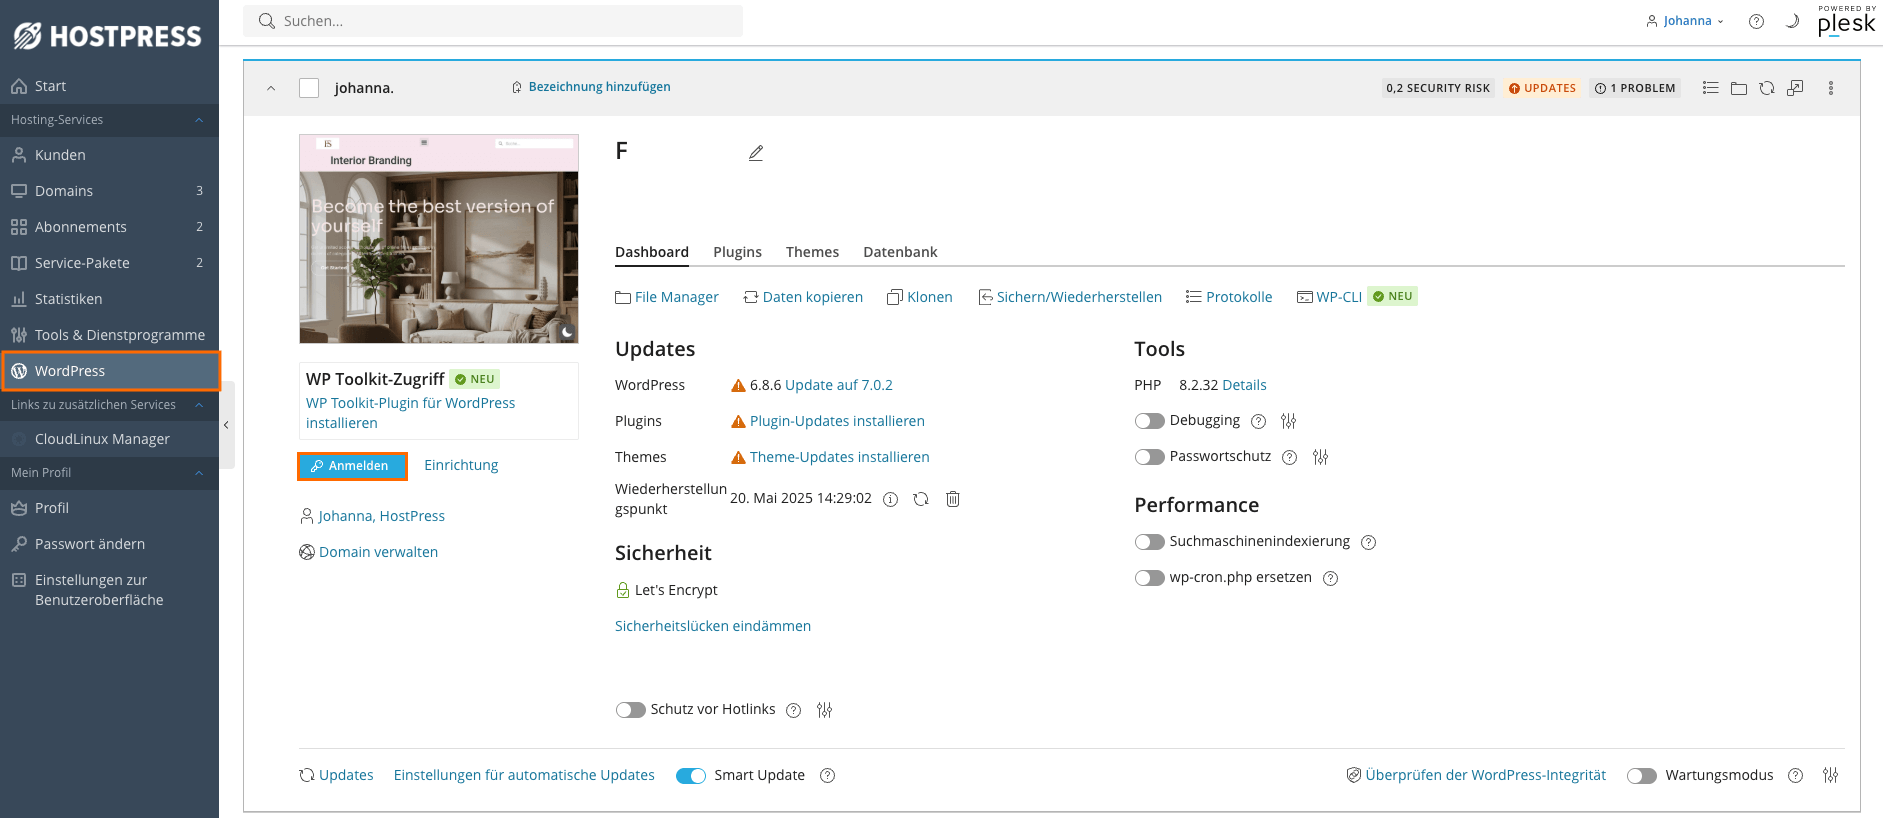Click help icon next to wp-cron.php ersetzen
The image size is (1883, 818).
click(1331, 578)
